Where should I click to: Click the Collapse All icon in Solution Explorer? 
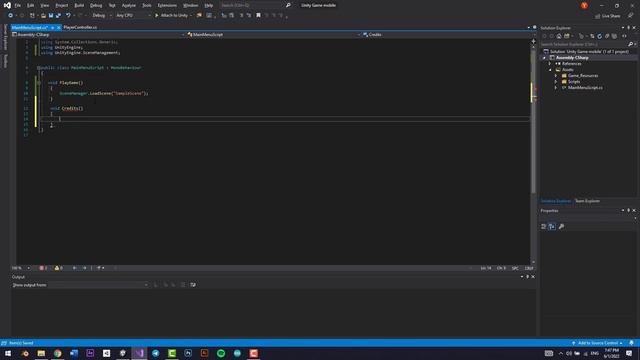click(607, 36)
